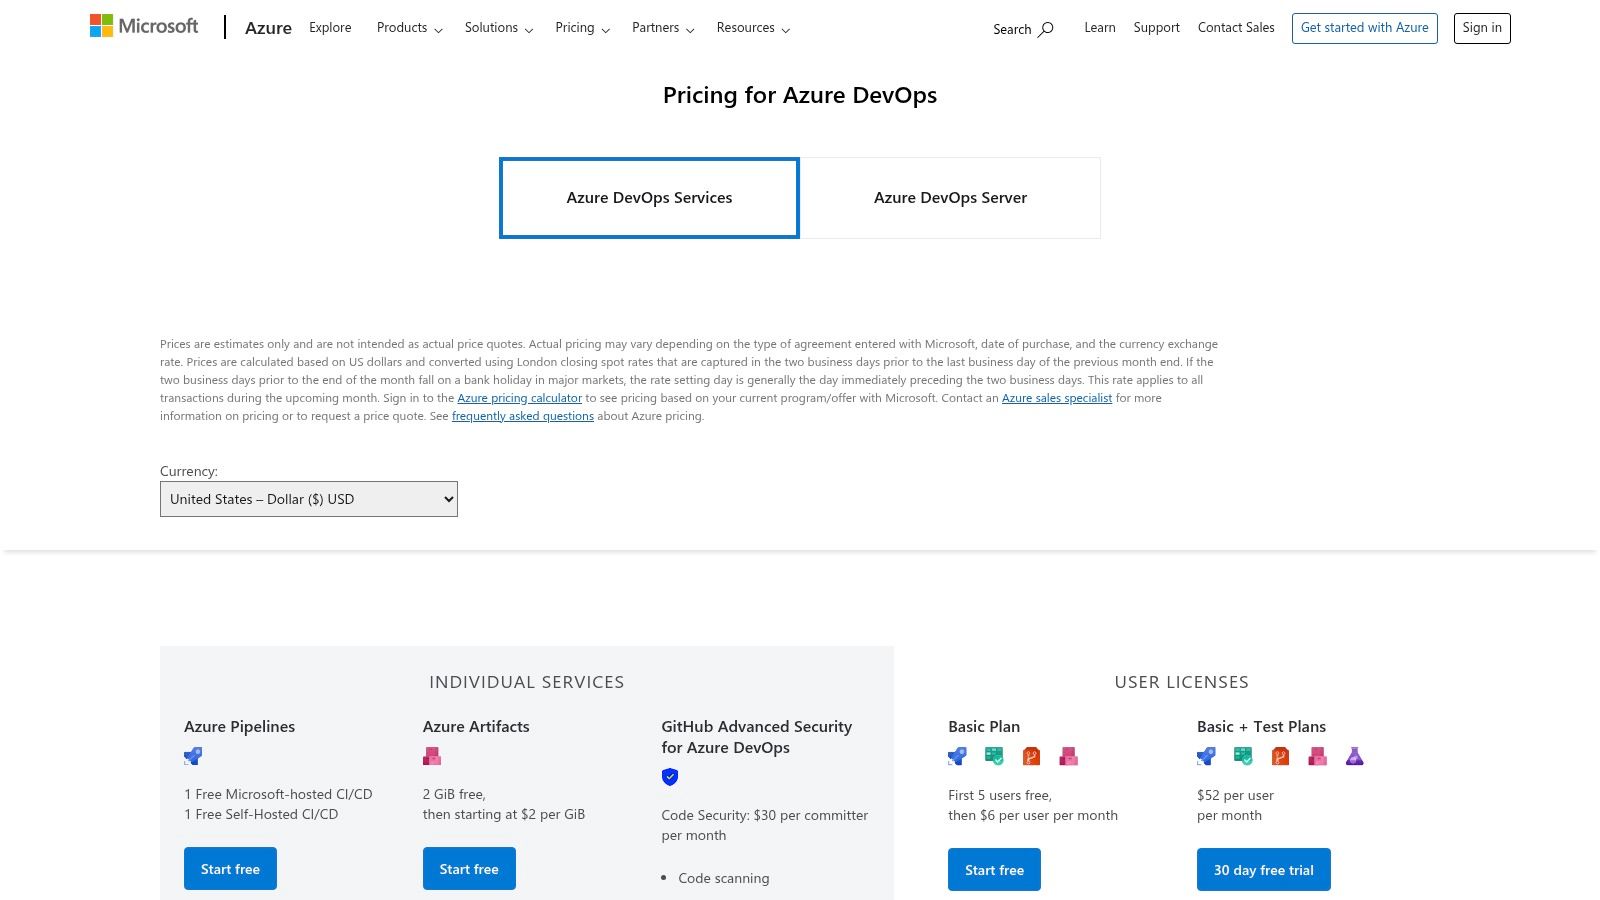Click the Get started with Azure button
The image size is (1600, 900).
click(x=1364, y=28)
